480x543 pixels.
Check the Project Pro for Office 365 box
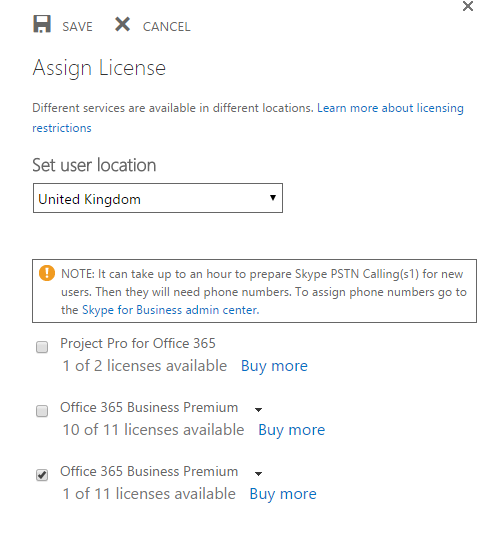click(x=42, y=347)
